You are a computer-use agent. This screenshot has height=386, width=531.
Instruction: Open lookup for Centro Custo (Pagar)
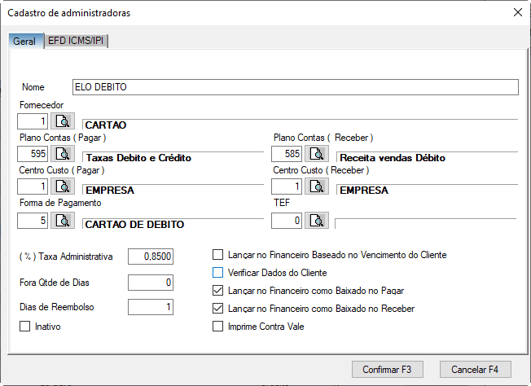[x=63, y=186]
